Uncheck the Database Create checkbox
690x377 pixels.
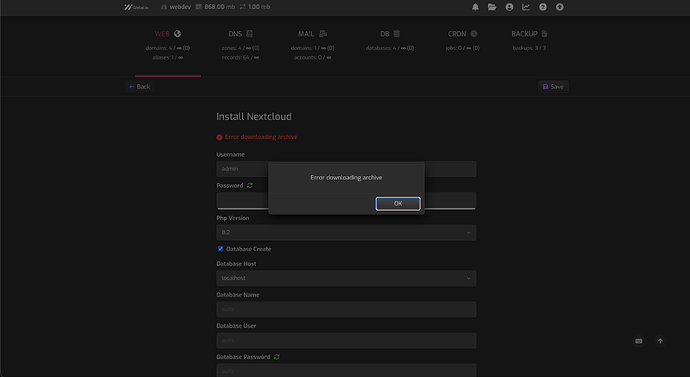click(220, 249)
